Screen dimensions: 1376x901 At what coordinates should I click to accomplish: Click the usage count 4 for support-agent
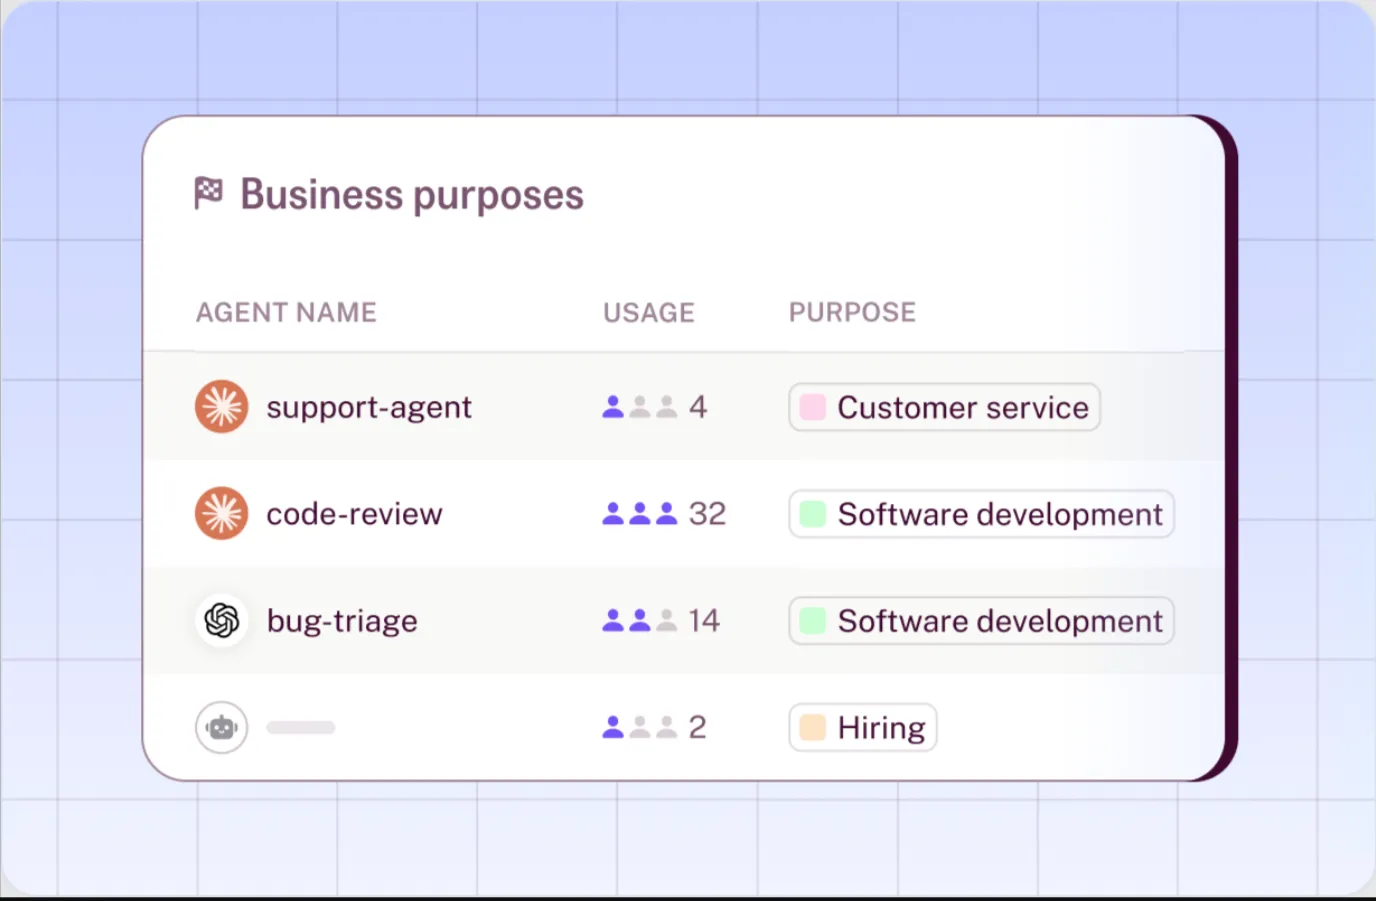click(698, 407)
